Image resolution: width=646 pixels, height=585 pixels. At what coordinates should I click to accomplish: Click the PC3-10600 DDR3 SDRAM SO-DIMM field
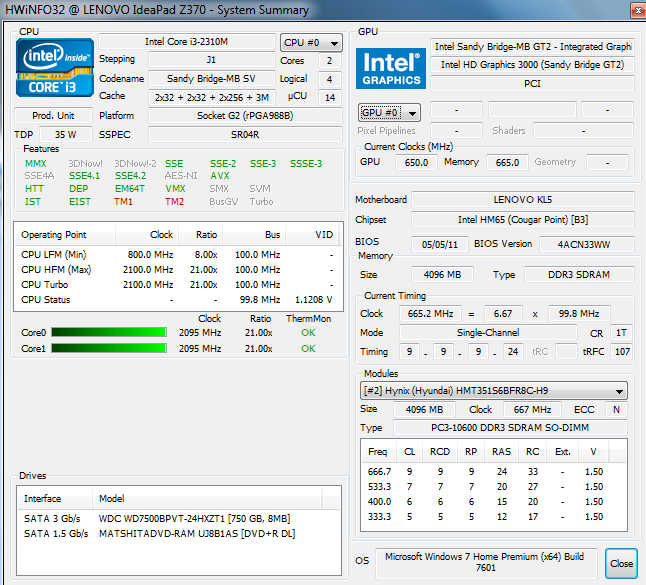510,428
